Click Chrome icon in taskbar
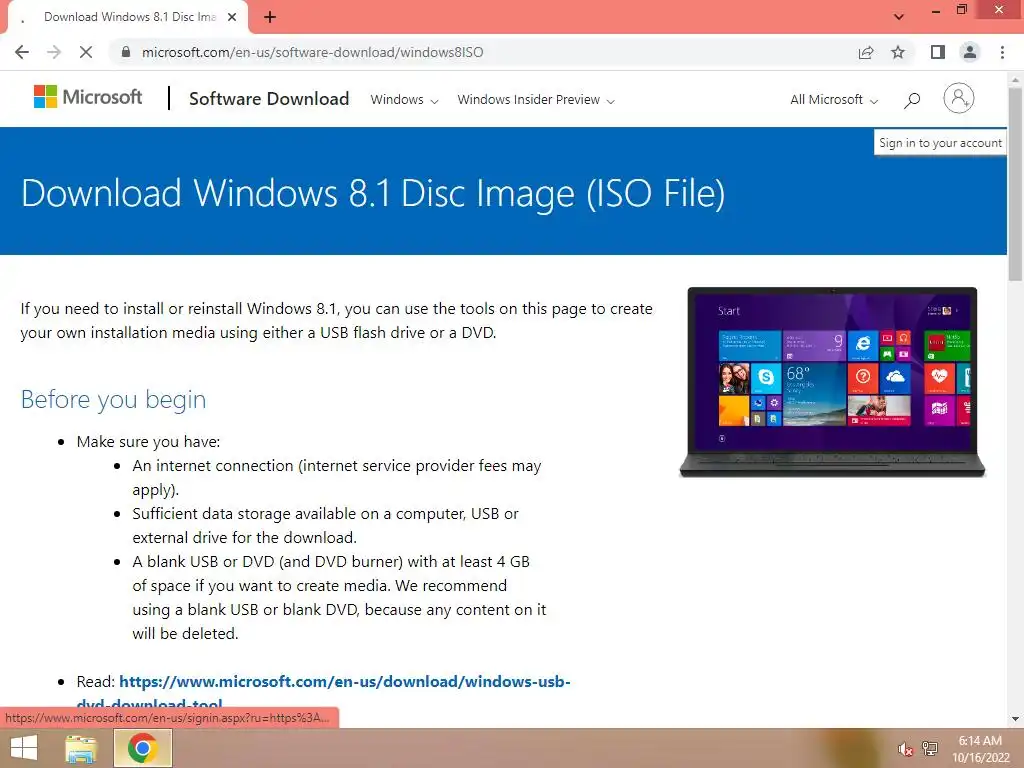 coord(143,748)
